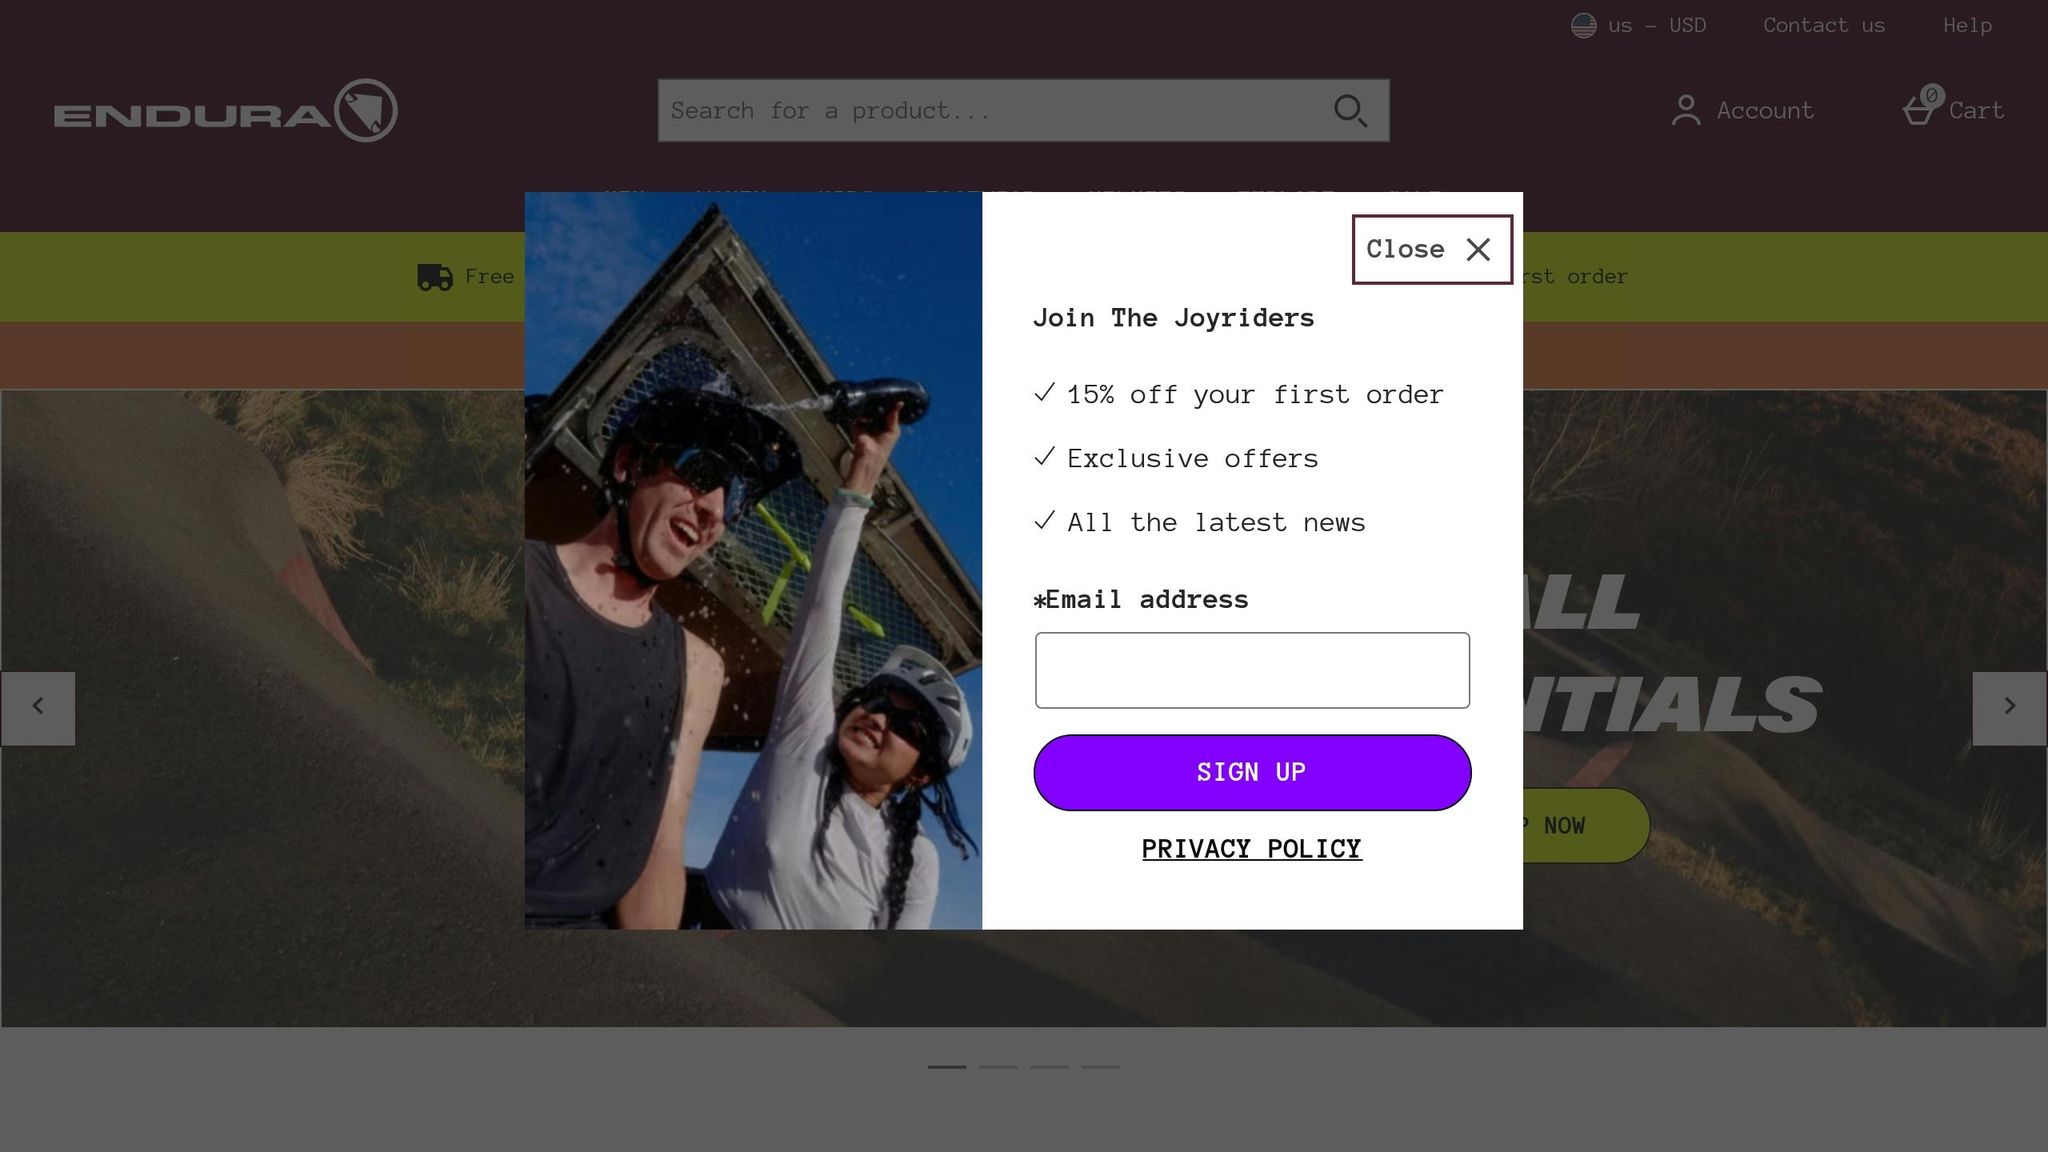Go to previous carousel slide arrow

click(38, 708)
